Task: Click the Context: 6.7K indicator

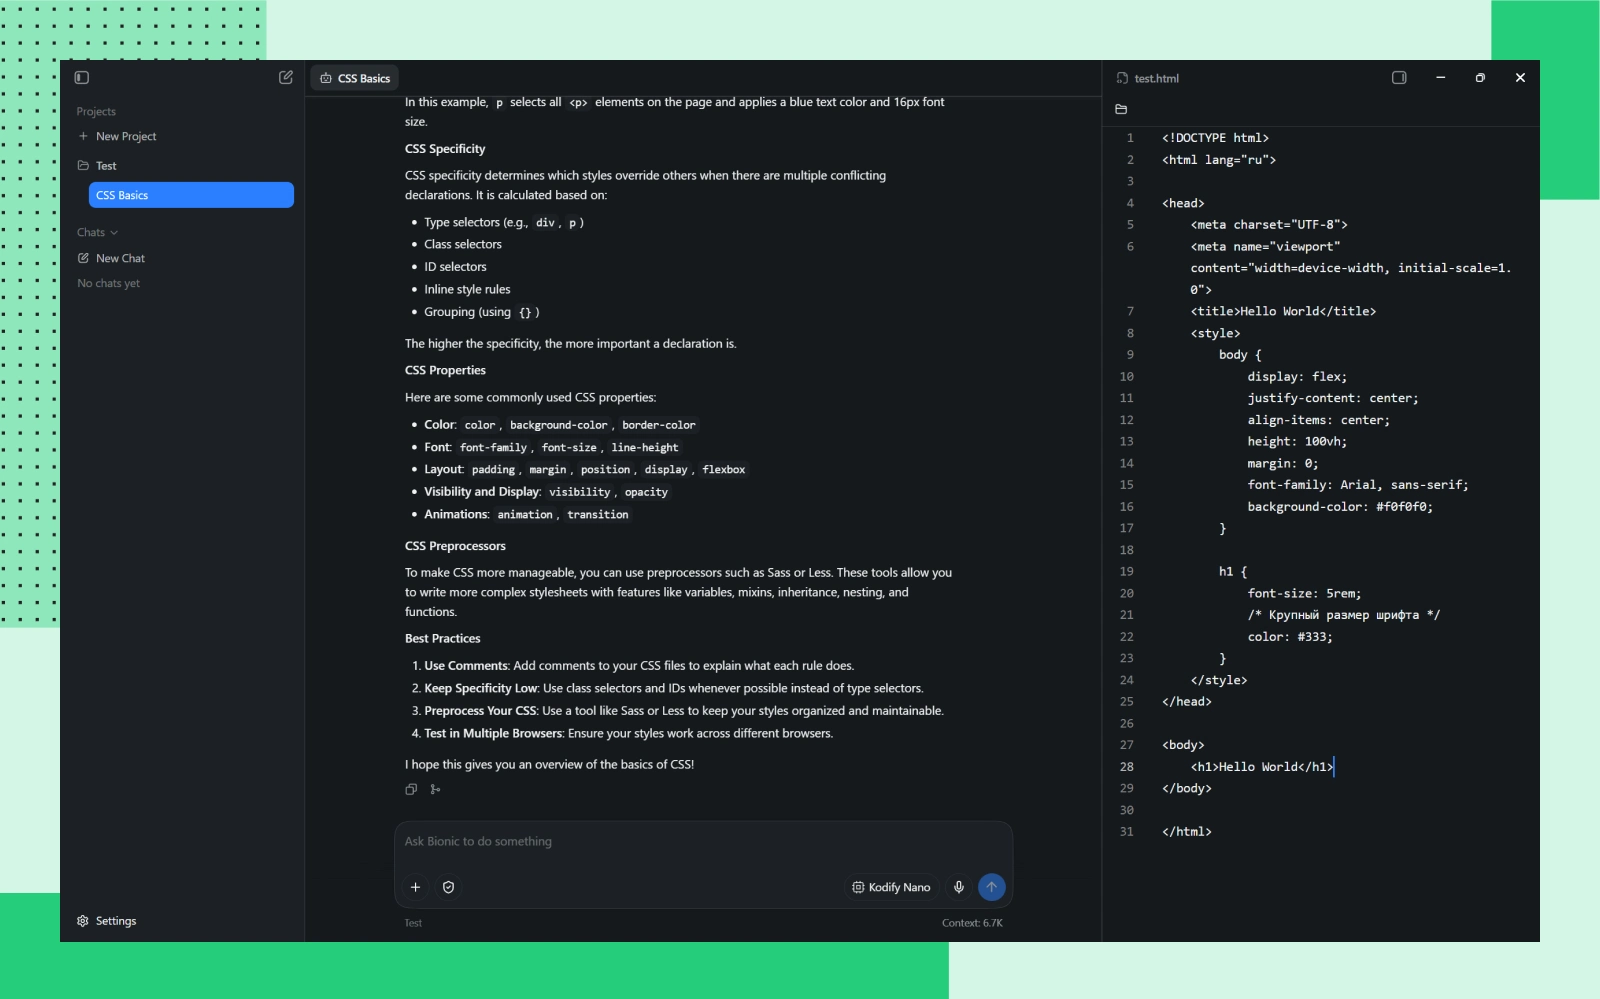Action: [972, 923]
